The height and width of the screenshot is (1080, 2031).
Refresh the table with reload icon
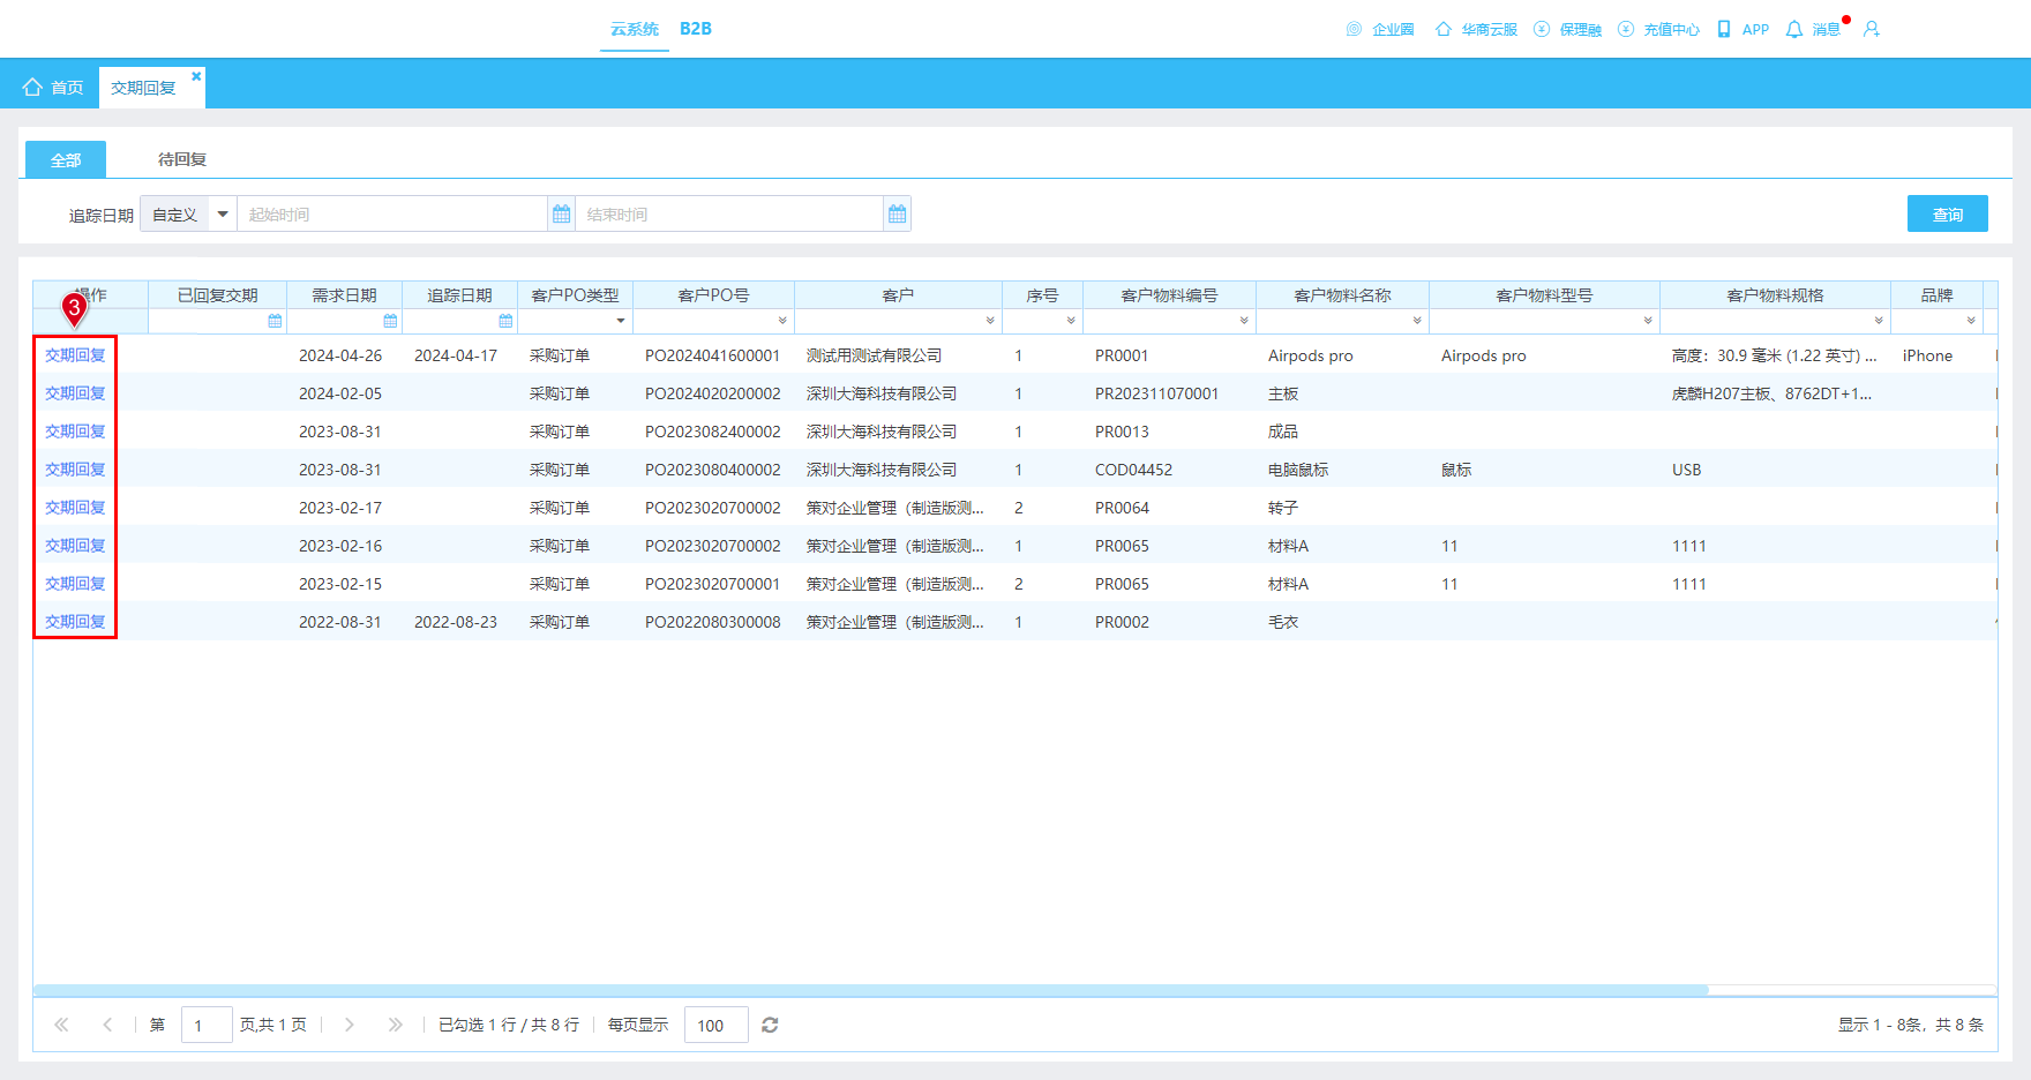click(770, 1025)
